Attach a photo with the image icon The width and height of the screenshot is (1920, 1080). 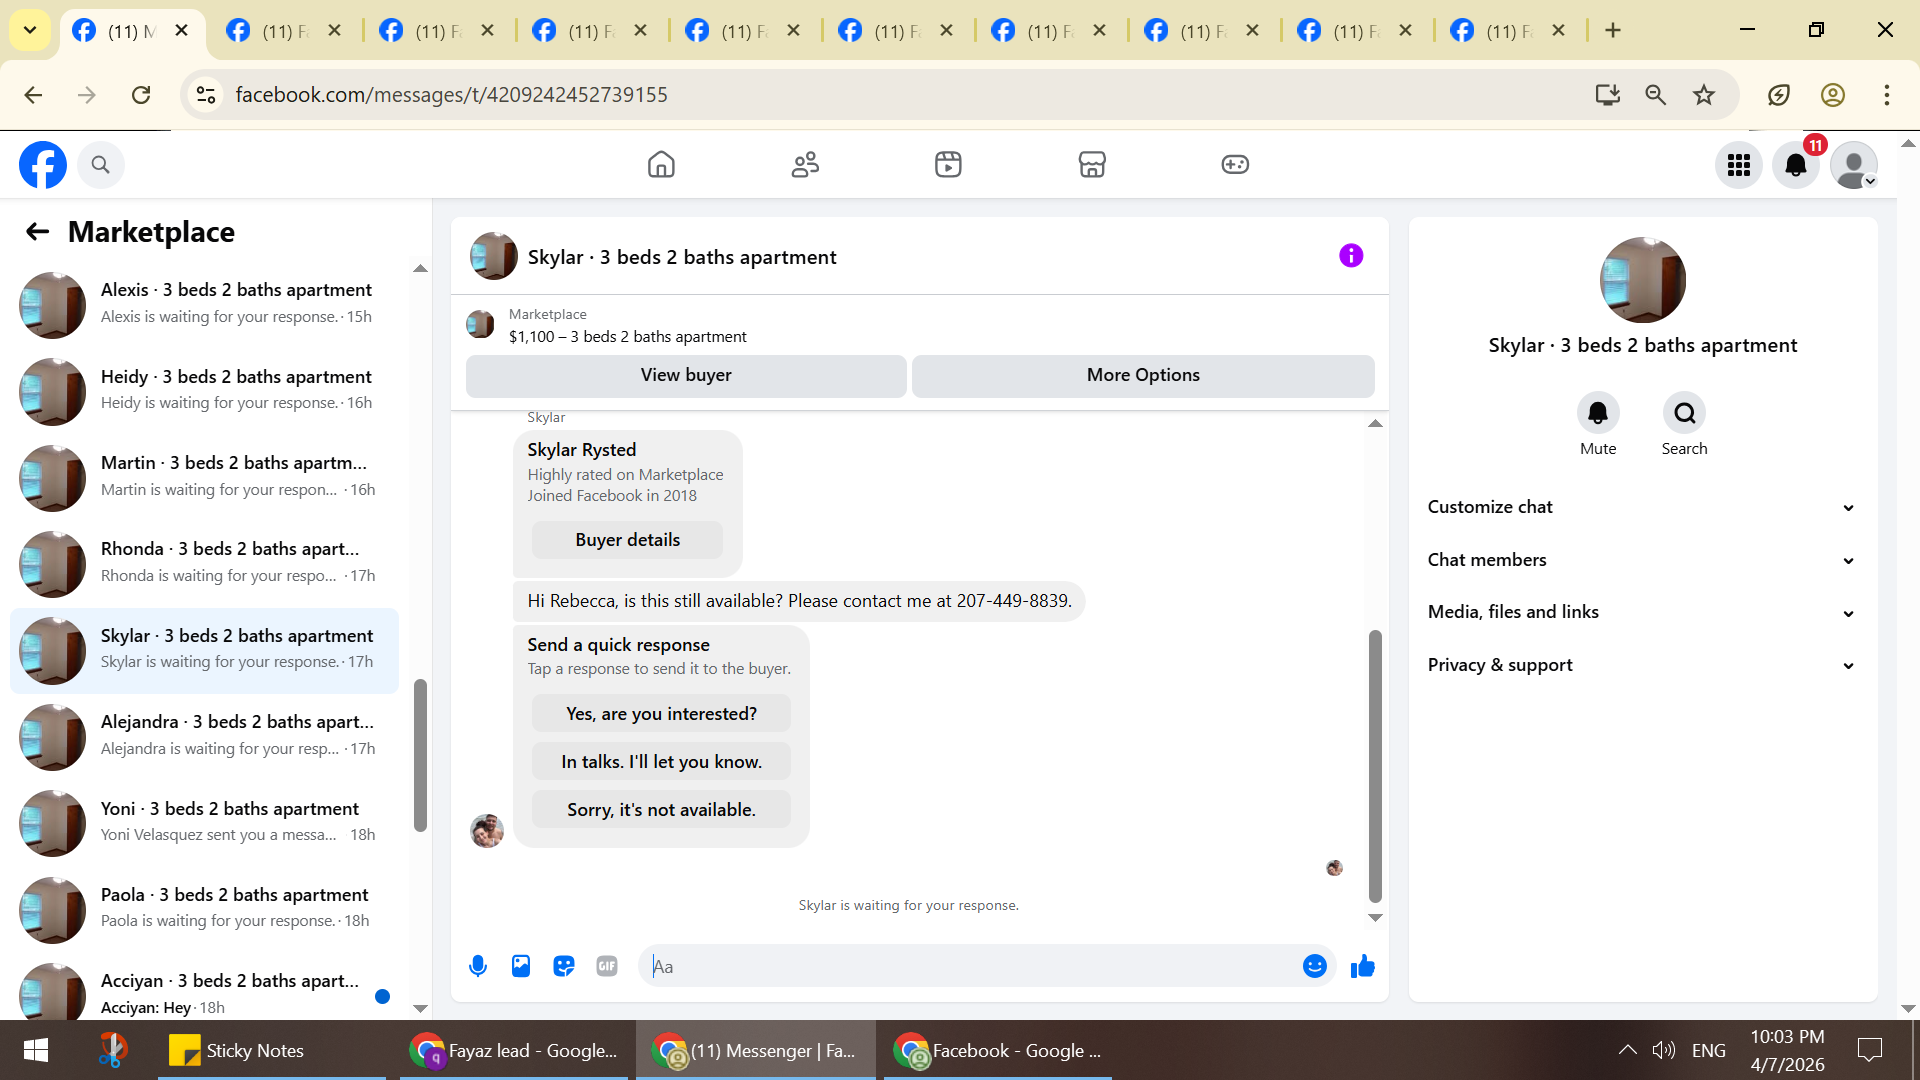click(x=521, y=966)
